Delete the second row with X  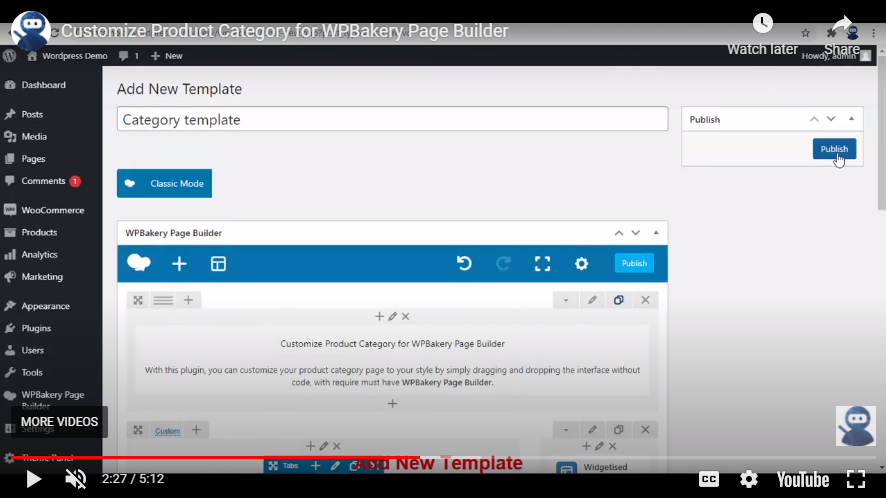point(645,430)
